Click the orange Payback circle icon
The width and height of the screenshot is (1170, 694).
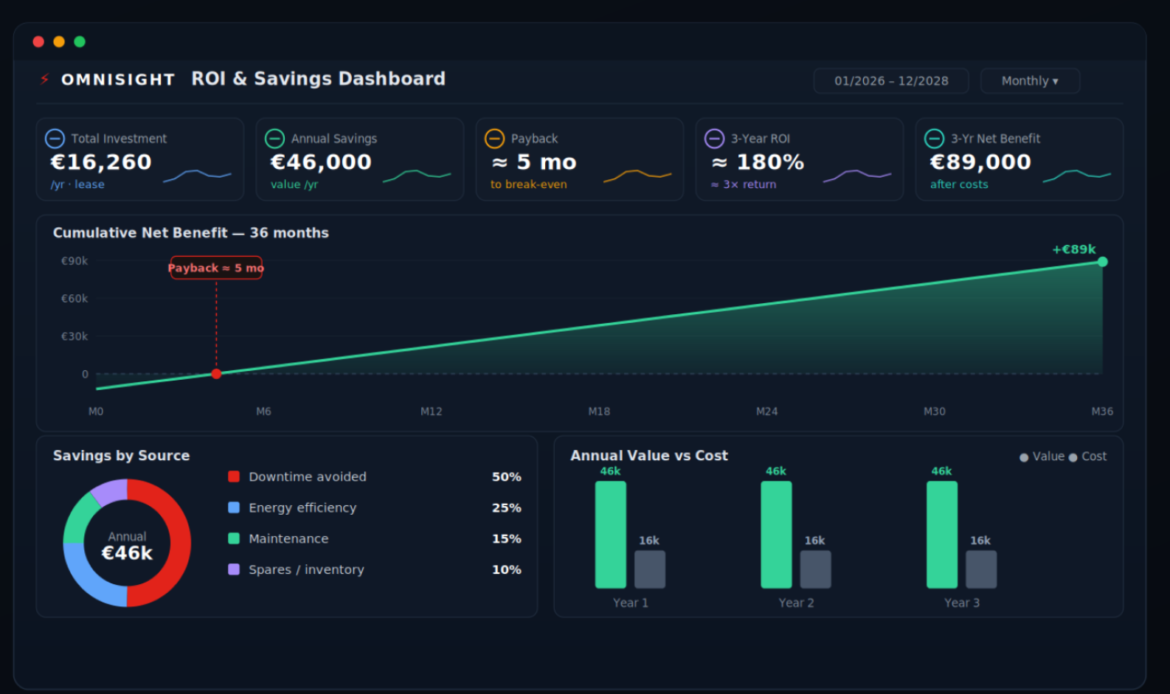click(x=495, y=139)
